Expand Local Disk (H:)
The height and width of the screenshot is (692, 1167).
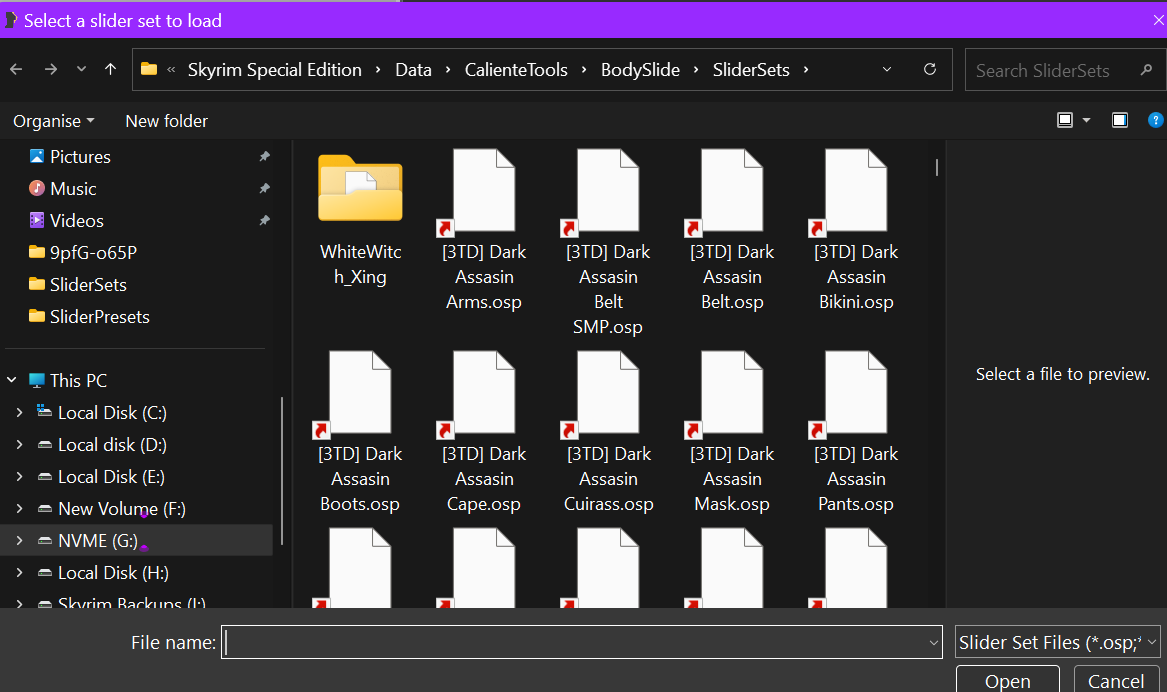pos(19,572)
